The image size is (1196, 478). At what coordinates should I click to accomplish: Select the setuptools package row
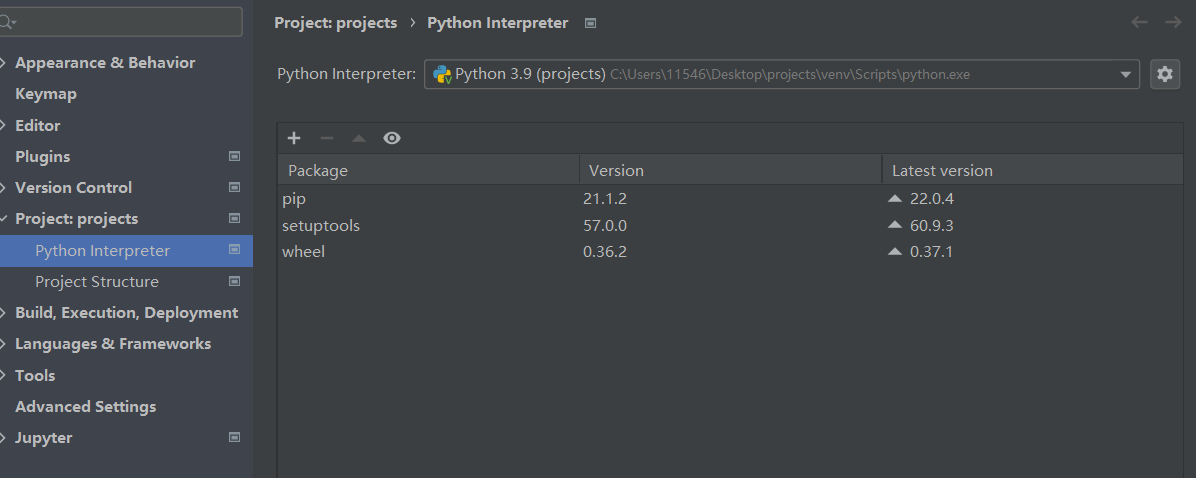click(430, 226)
